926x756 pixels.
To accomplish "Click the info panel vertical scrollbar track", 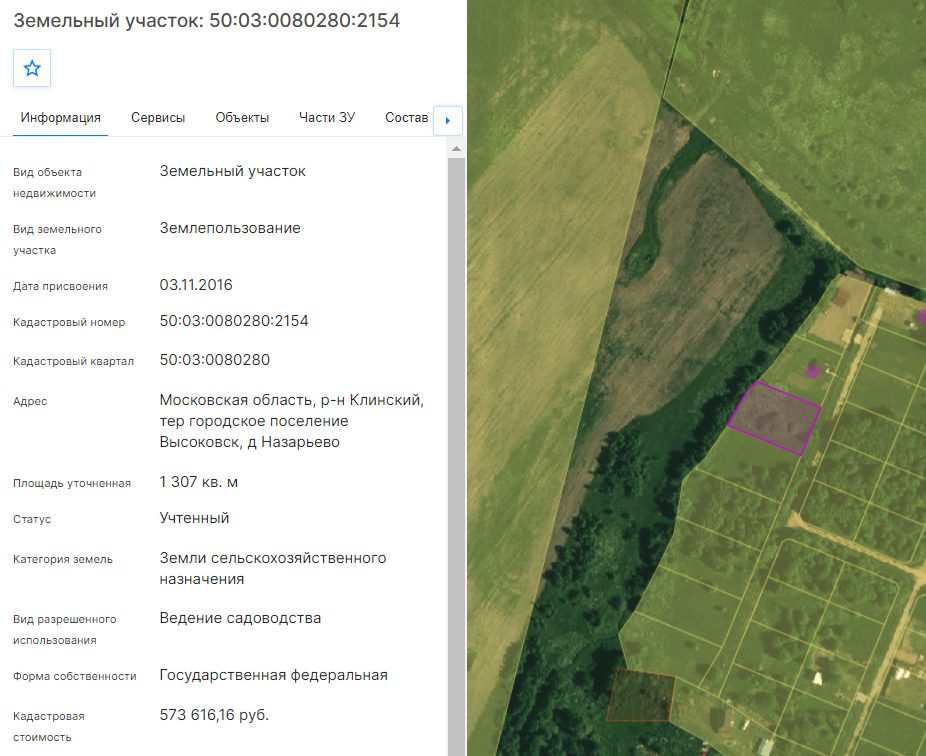I will 456,456.
